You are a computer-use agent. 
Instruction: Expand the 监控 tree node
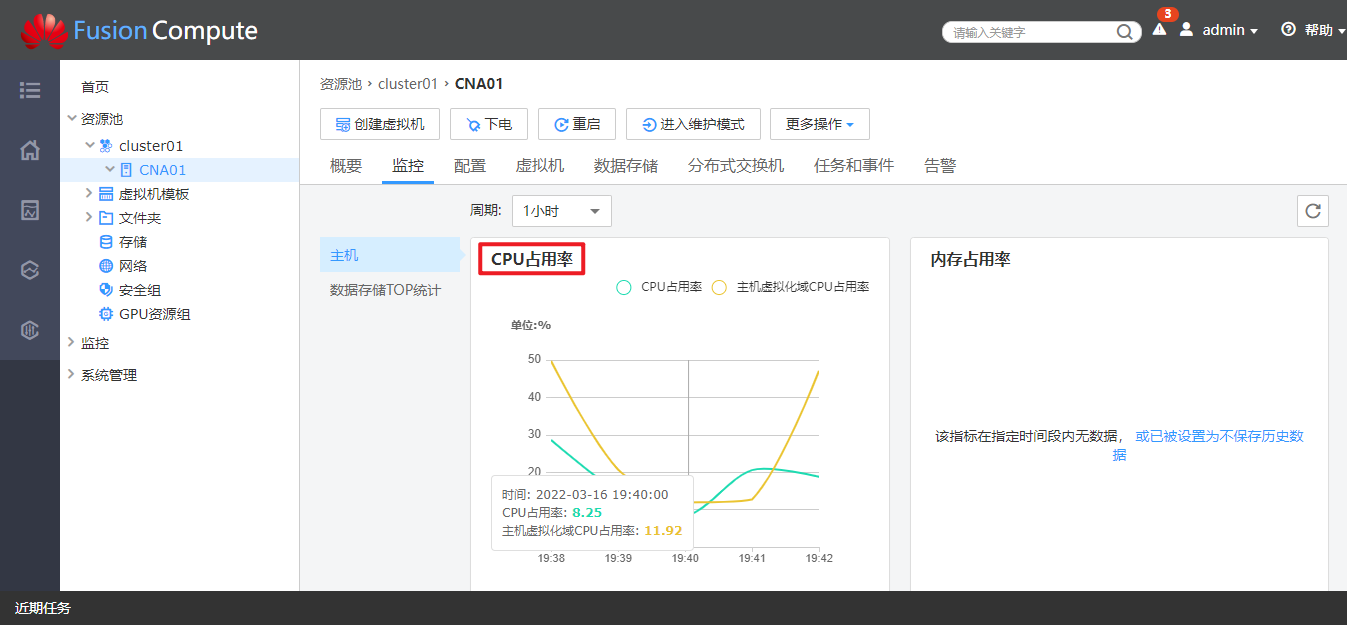click(x=71, y=342)
